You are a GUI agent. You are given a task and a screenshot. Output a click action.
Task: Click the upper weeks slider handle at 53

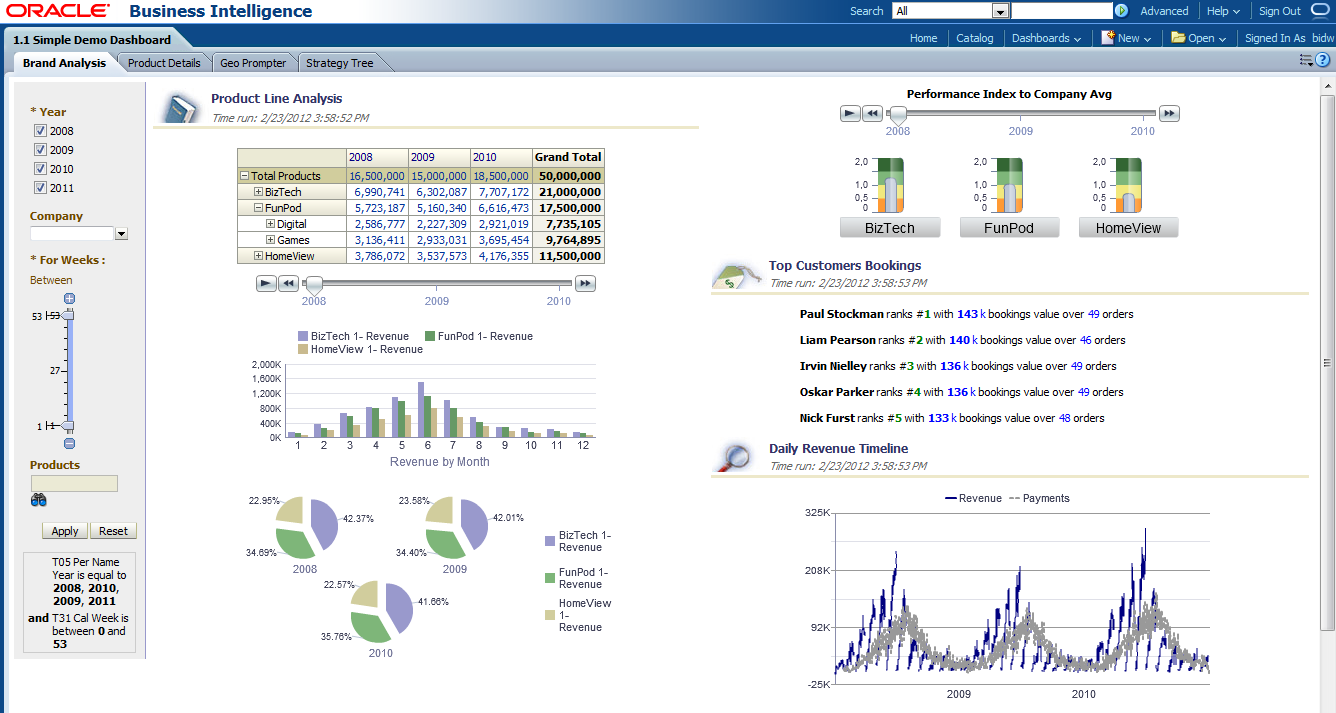click(x=68, y=316)
